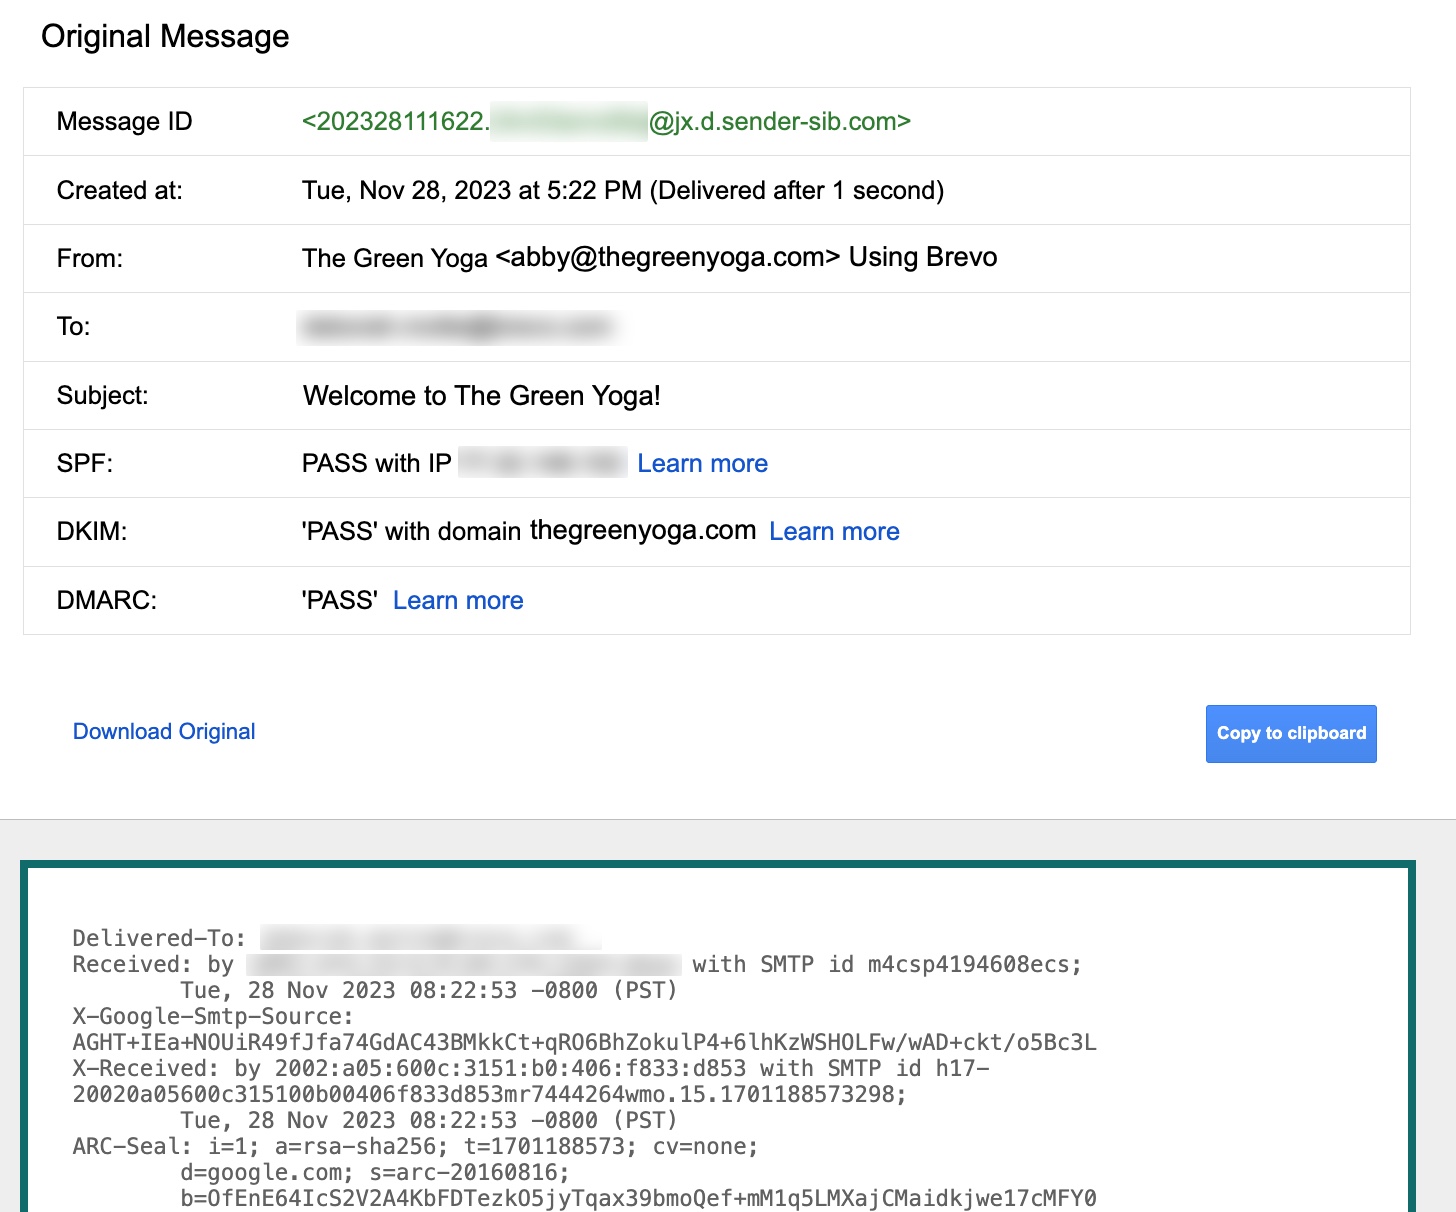Click the SMTP id m4csp4194608ecs text
This screenshot has height=1212, width=1456.
coord(920,964)
